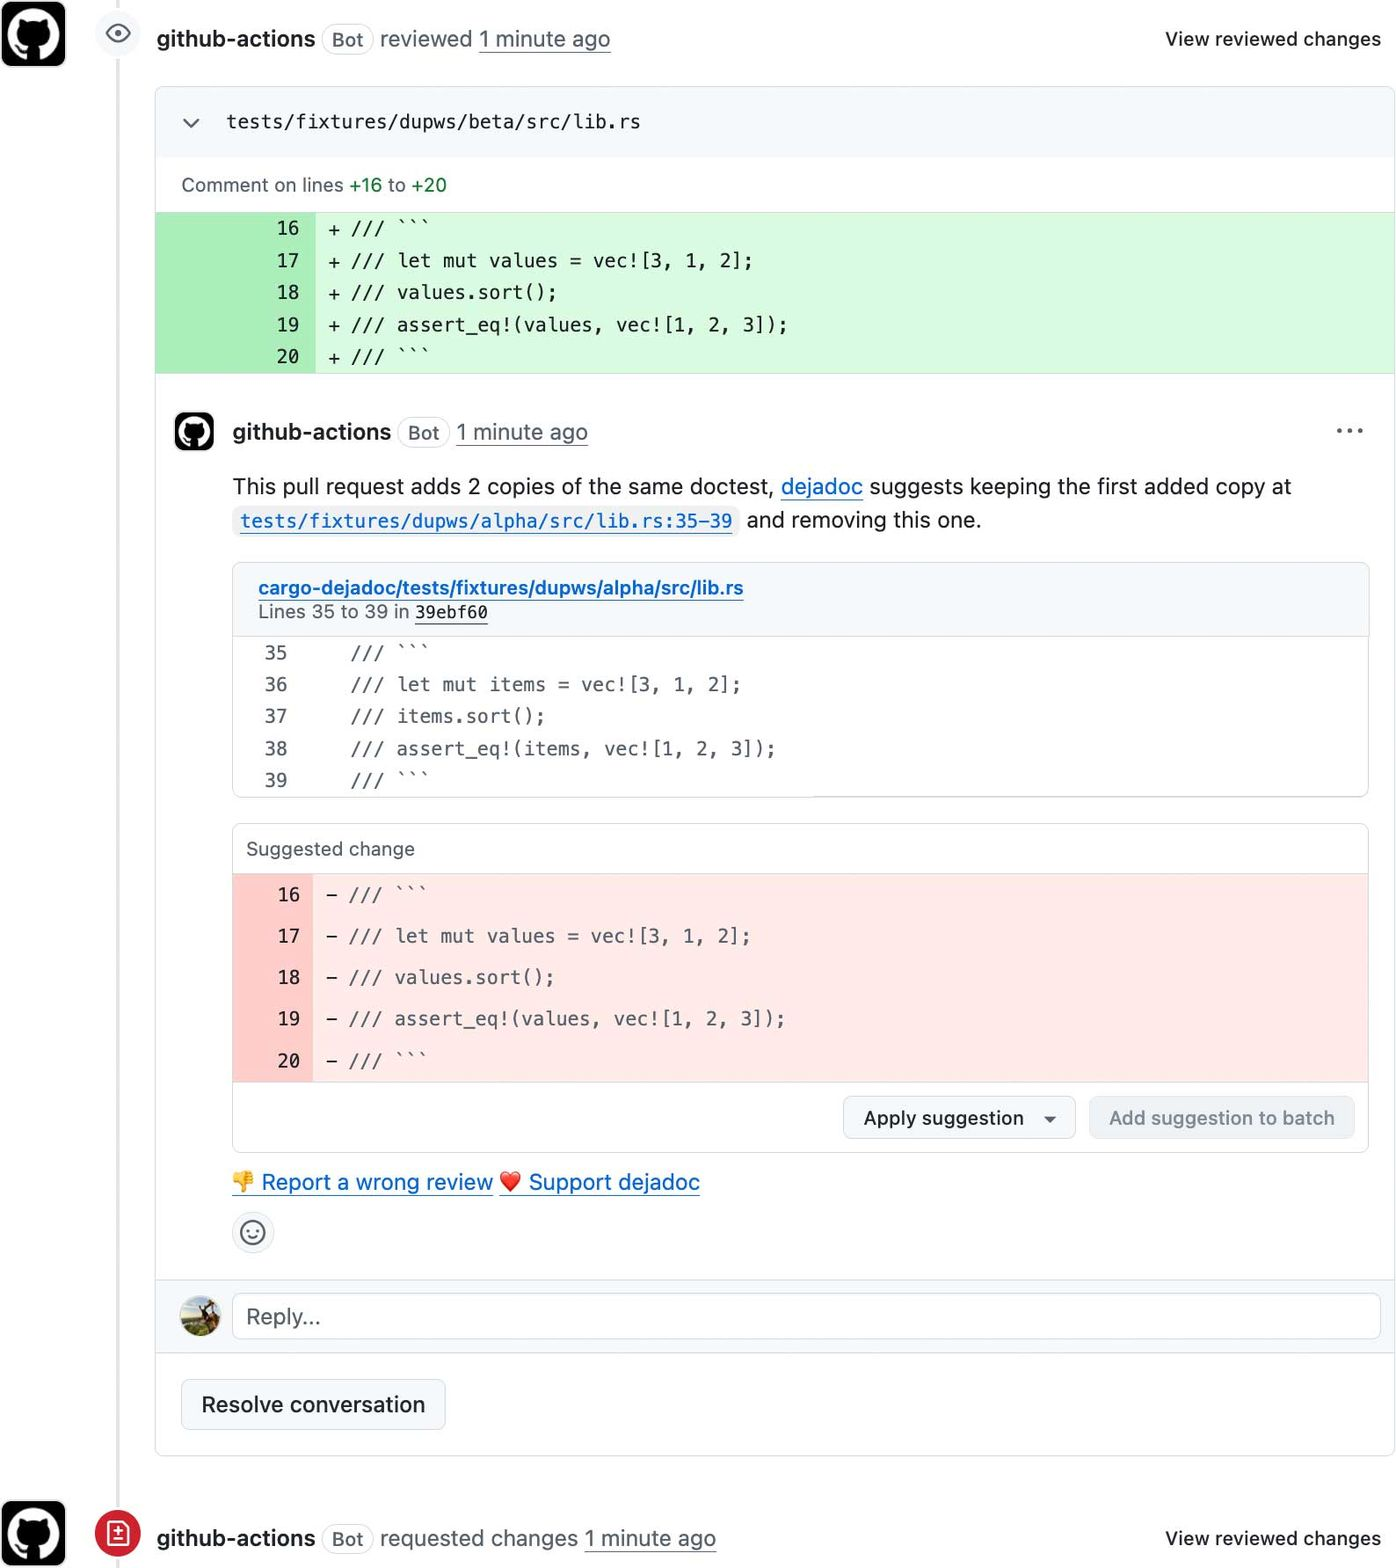Open the comment author's github-actions avatar
This screenshot has height=1568, width=1396.
(x=194, y=432)
